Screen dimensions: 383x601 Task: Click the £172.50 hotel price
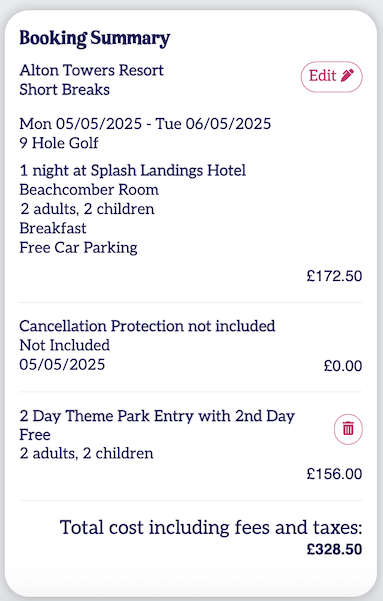[x=334, y=276]
